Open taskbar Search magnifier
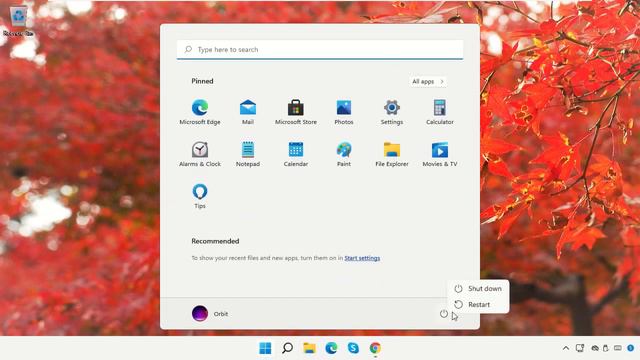Viewport: 640px width, 360px height. 287,348
